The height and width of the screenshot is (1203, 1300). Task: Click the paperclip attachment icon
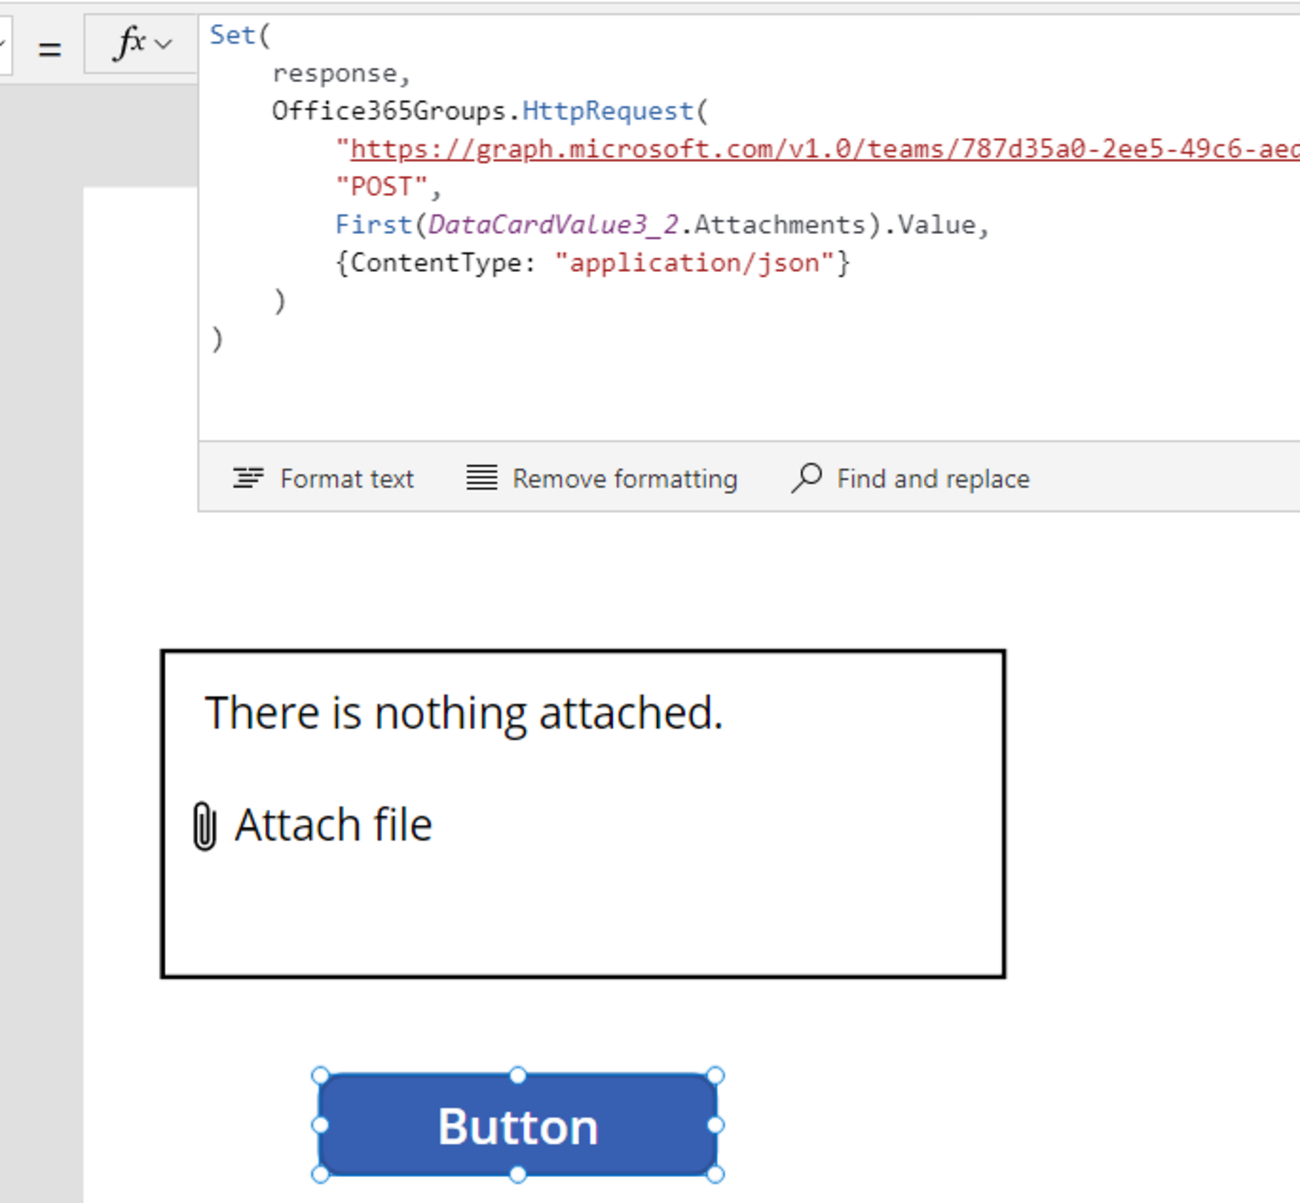204,826
